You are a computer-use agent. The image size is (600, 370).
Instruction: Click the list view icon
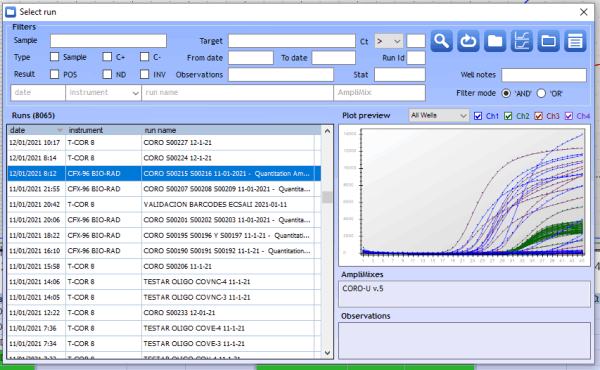tap(575, 41)
